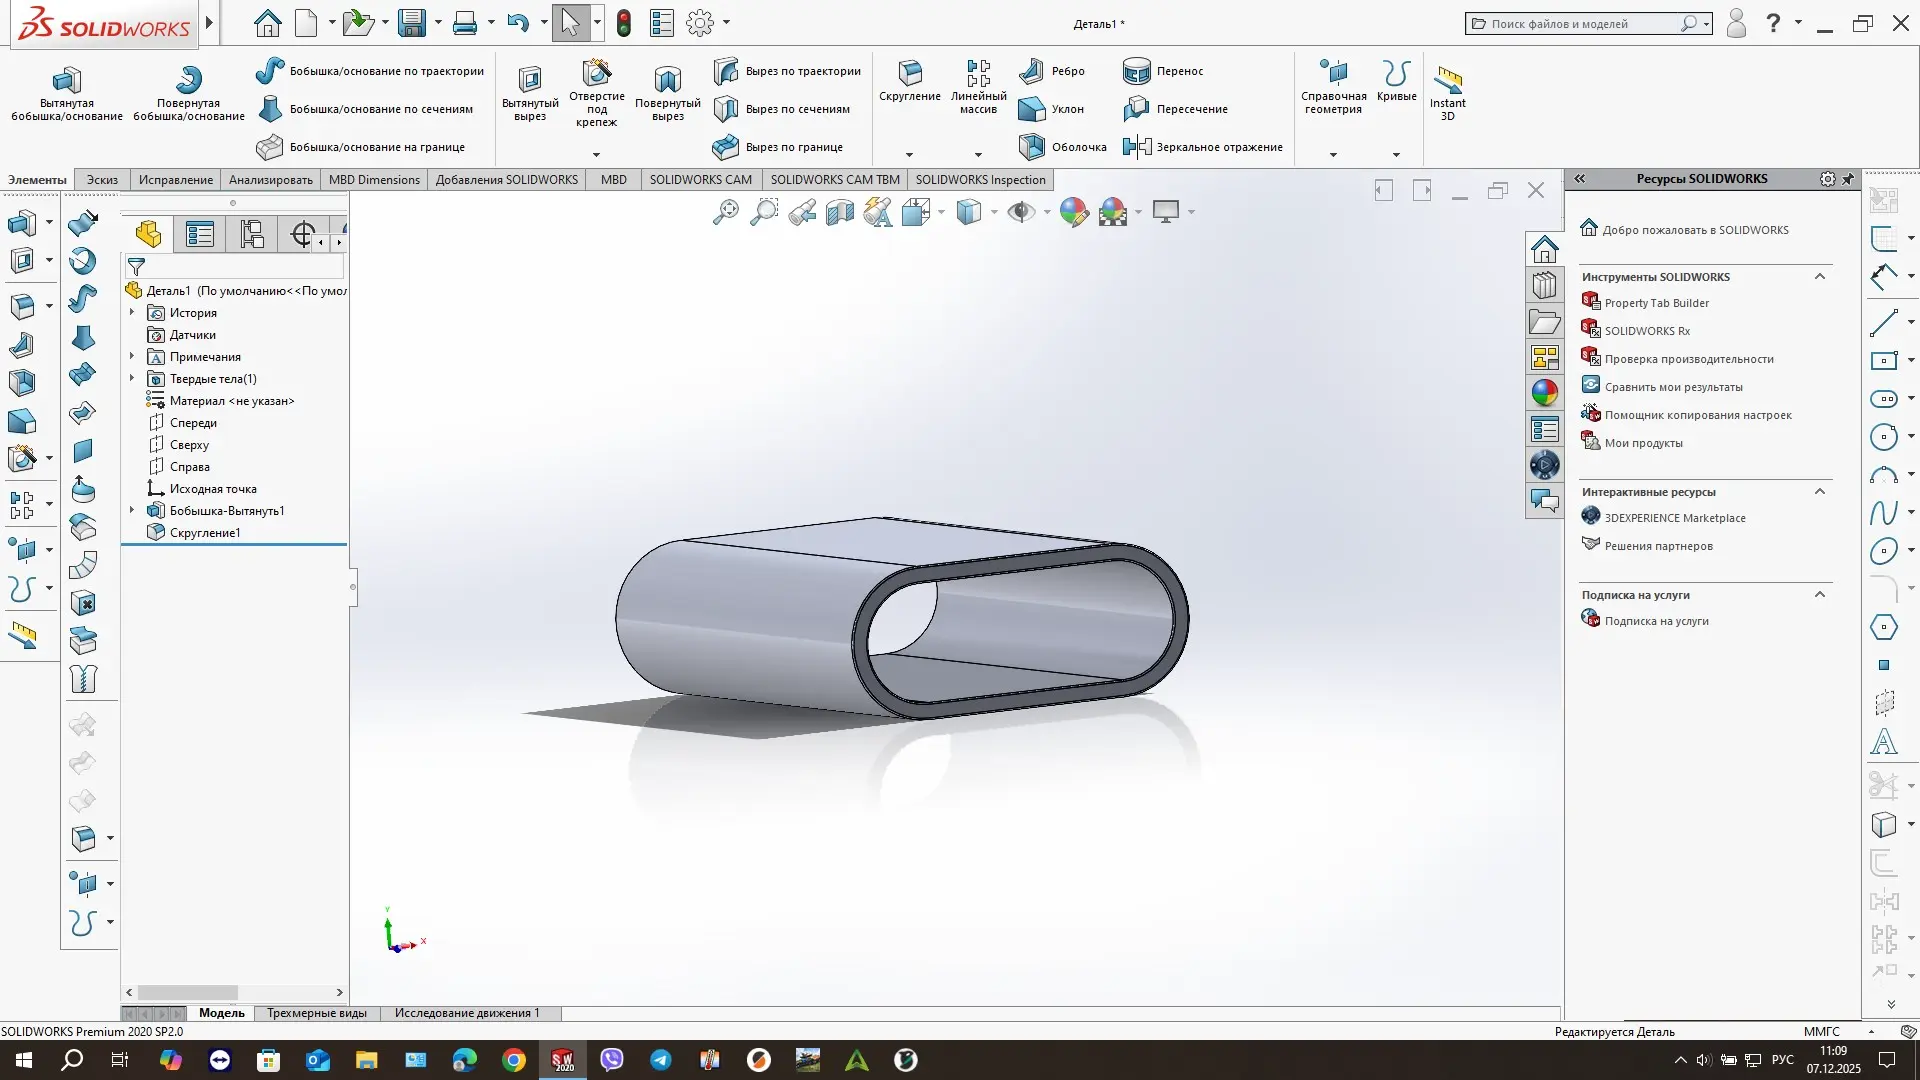Select the Пересечение intersect tool
This screenshot has height=1080, width=1920.
click(1176, 109)
